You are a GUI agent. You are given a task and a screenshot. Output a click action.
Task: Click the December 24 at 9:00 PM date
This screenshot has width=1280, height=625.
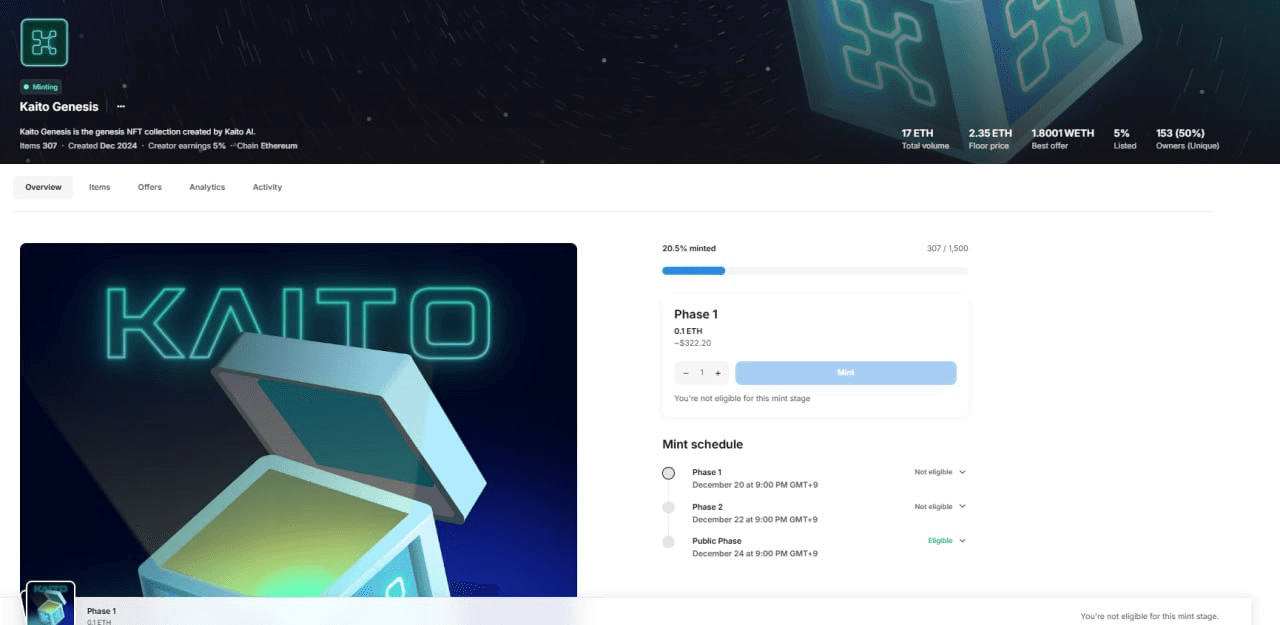(x=755, y=554)
